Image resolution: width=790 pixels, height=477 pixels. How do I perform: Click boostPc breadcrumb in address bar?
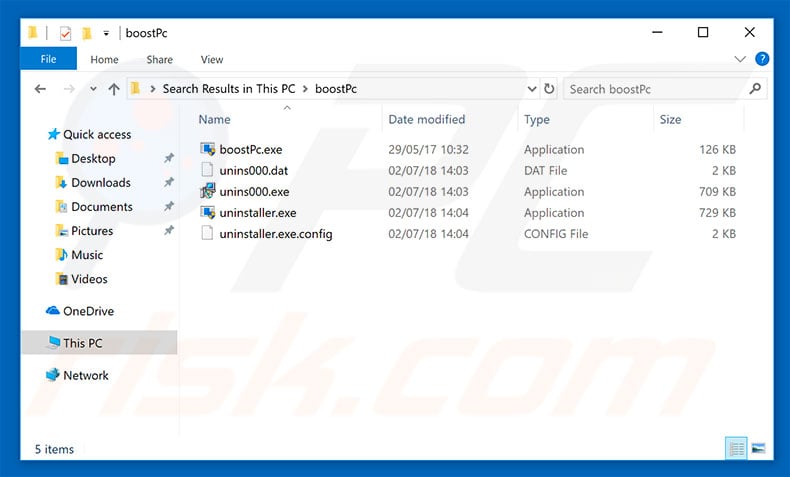pyautogui.click(x=336, y=89)
